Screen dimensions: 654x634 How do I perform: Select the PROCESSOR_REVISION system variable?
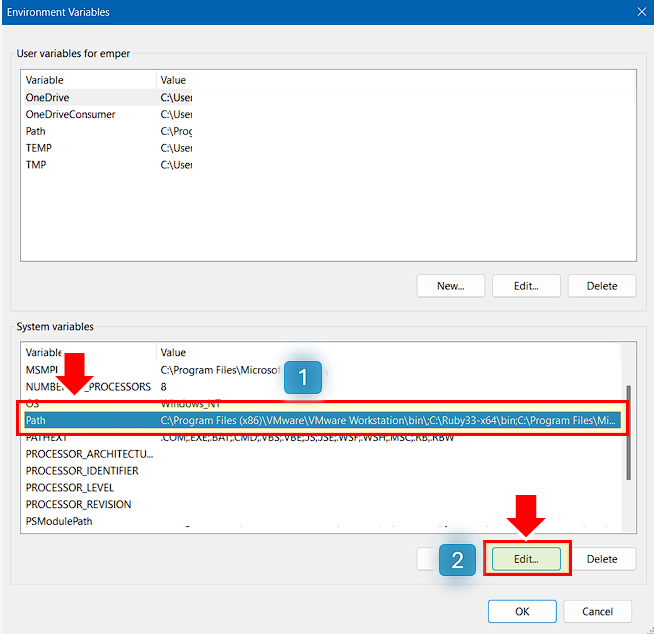point(322,504)
